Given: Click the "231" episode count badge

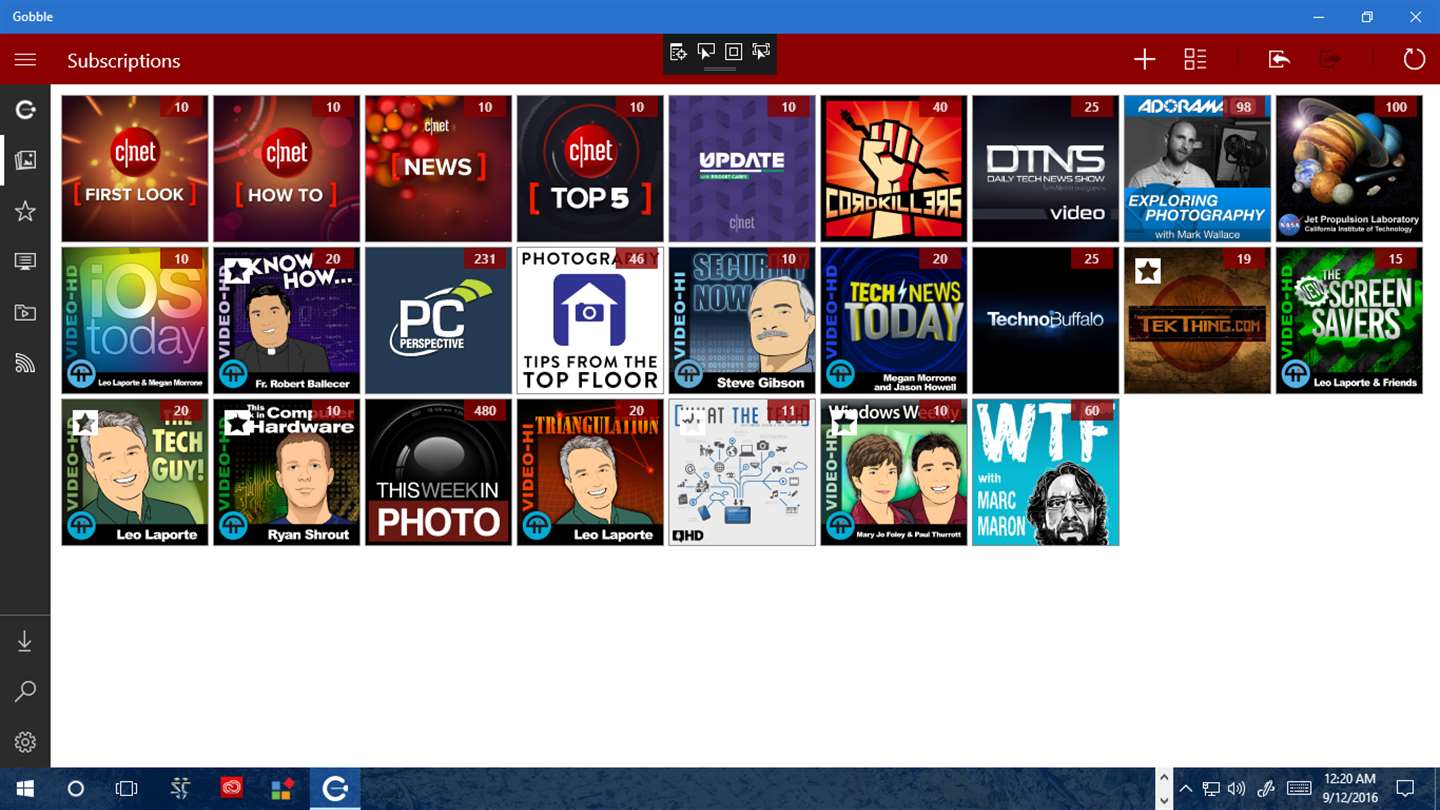Looking at the screenshot, I should [485, 259].
